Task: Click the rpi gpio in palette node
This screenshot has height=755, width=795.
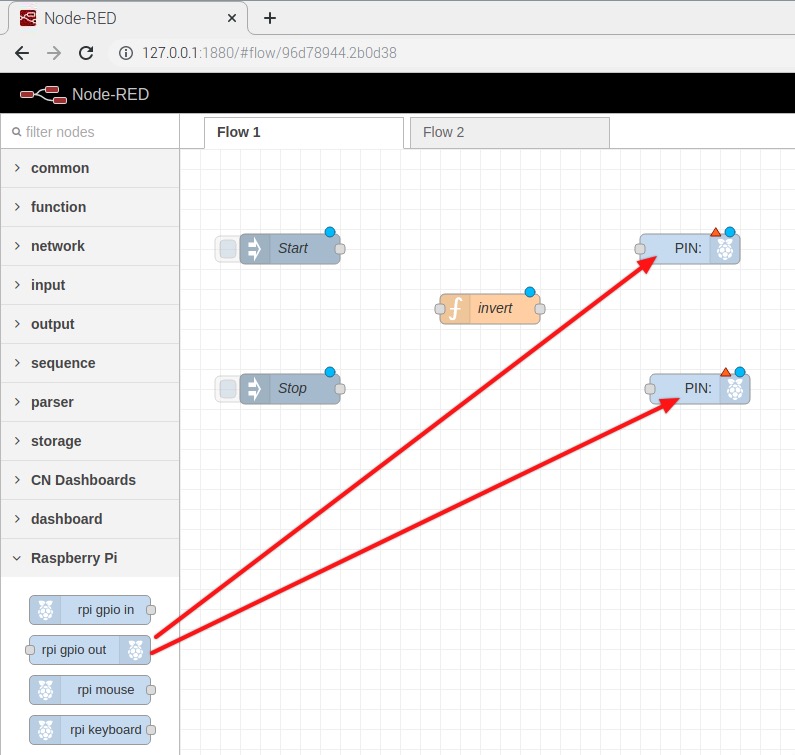Action: click(x=90, y=610)
